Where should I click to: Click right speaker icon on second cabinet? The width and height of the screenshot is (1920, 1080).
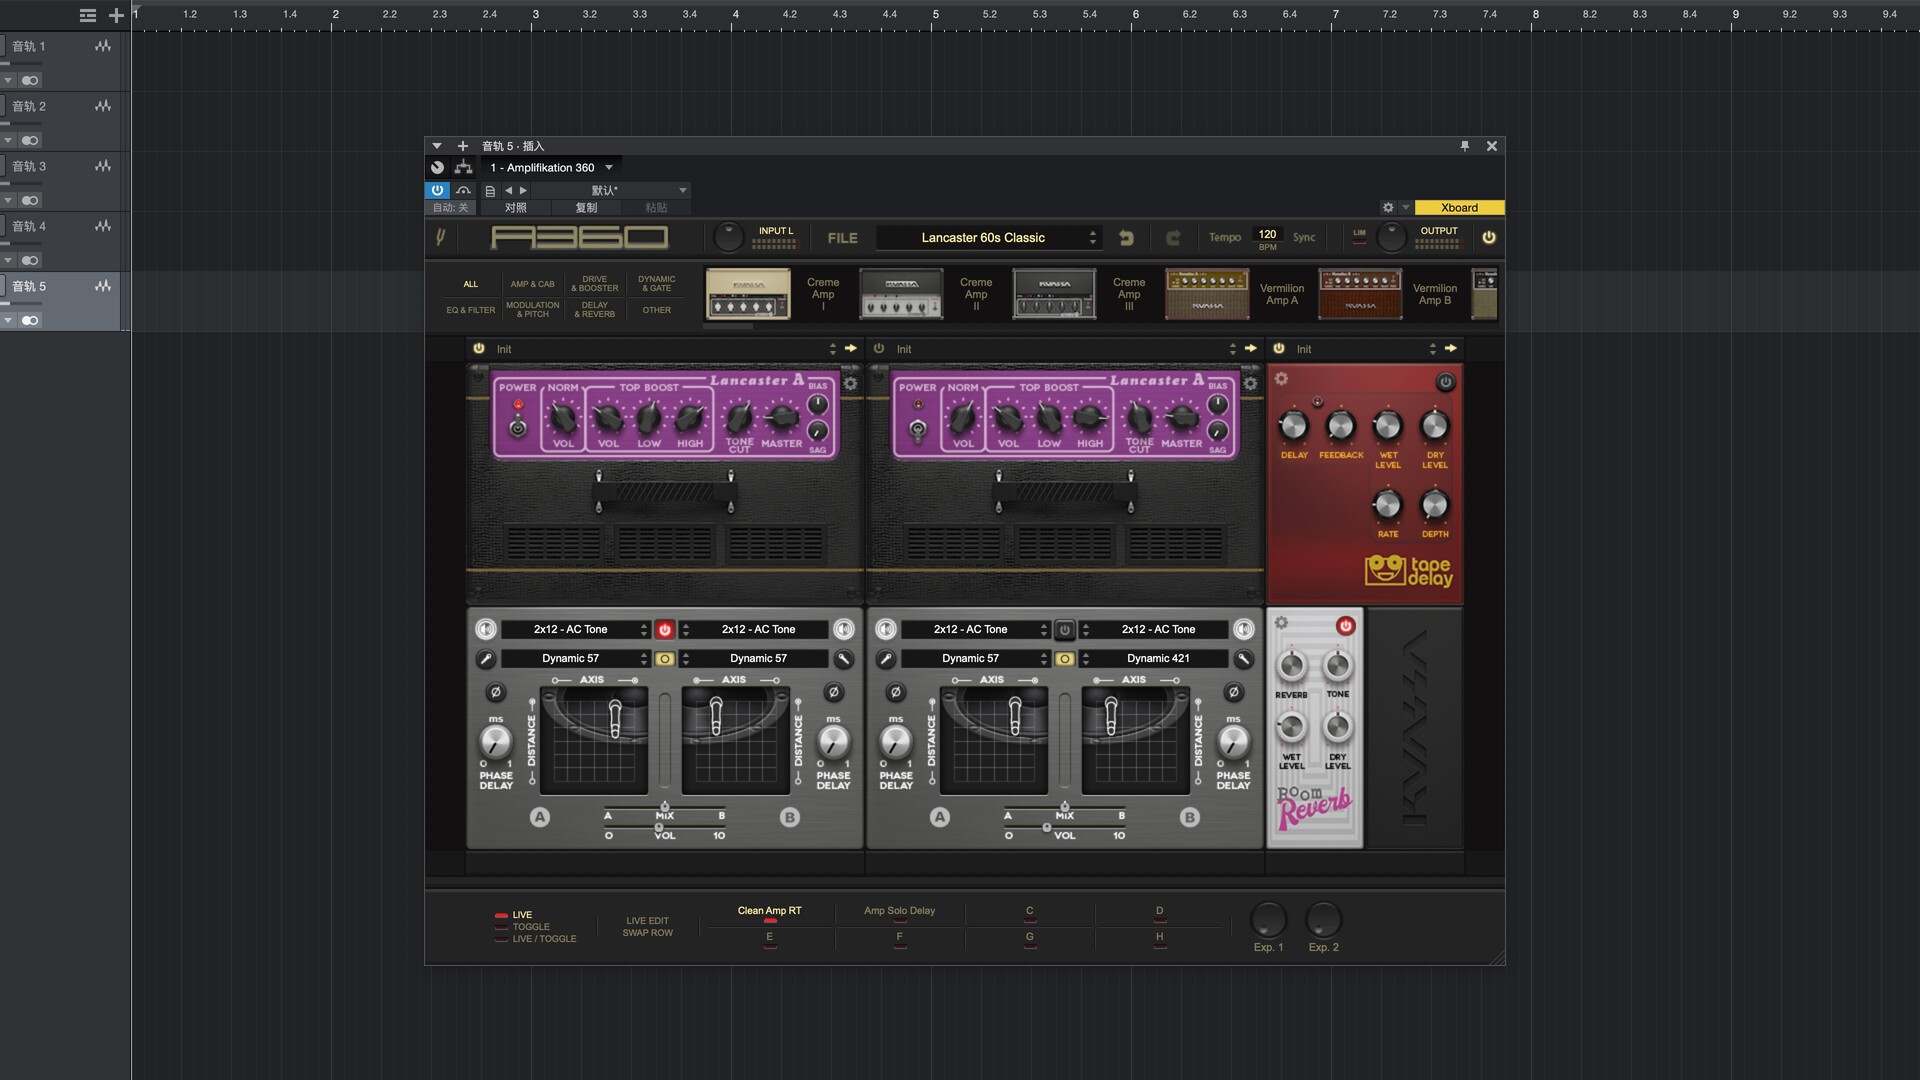click(x=1243, y=629)
